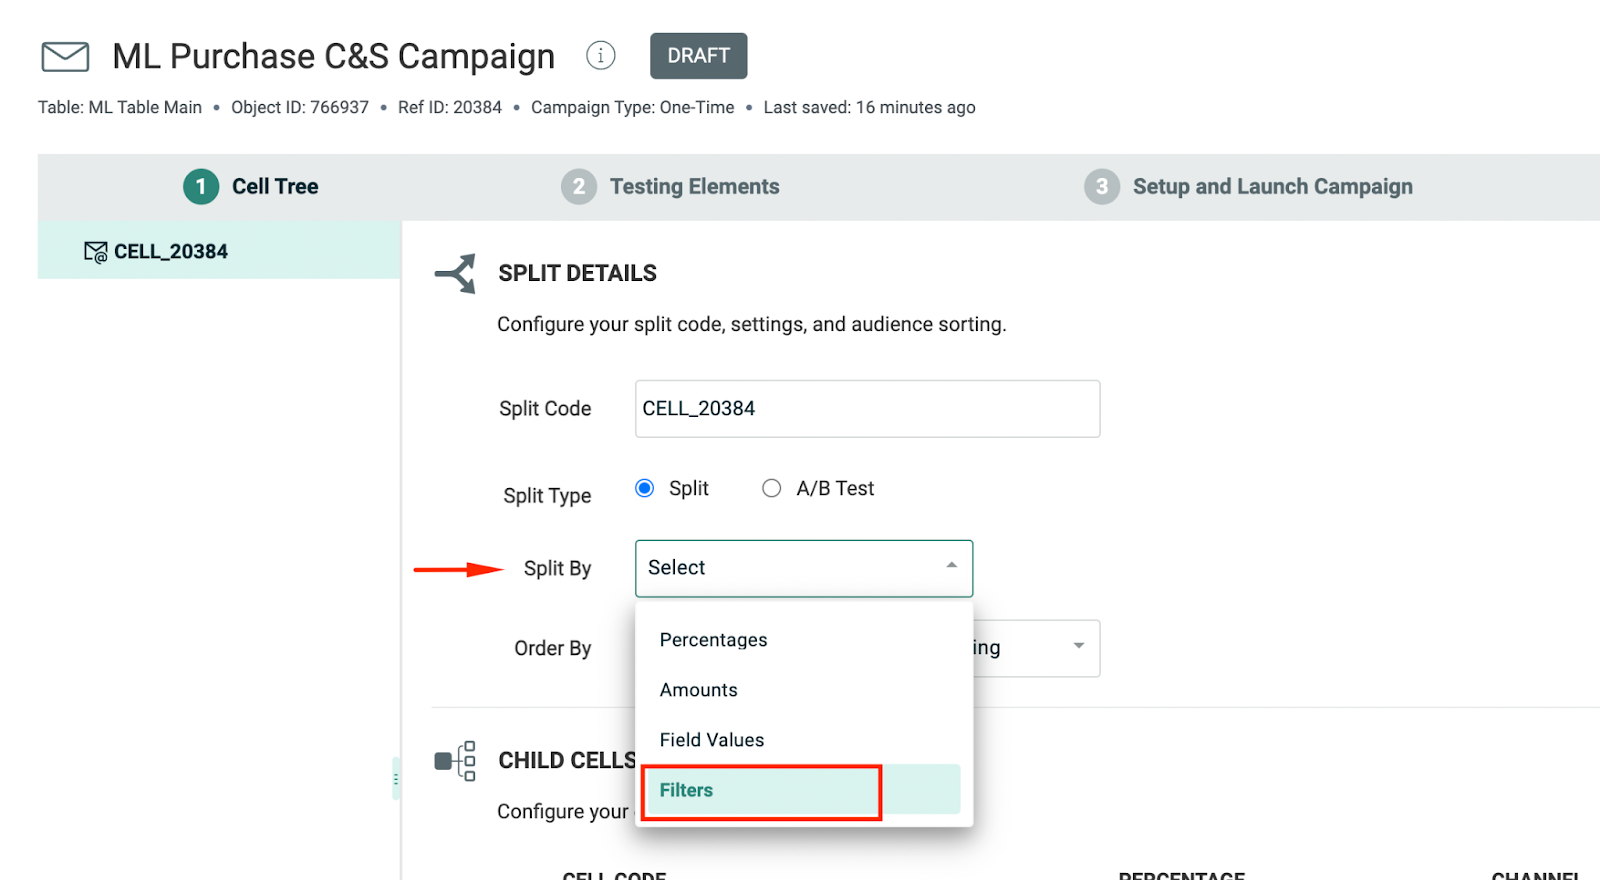Choose Amounts from the Split By list

click(x=698, y=690)
